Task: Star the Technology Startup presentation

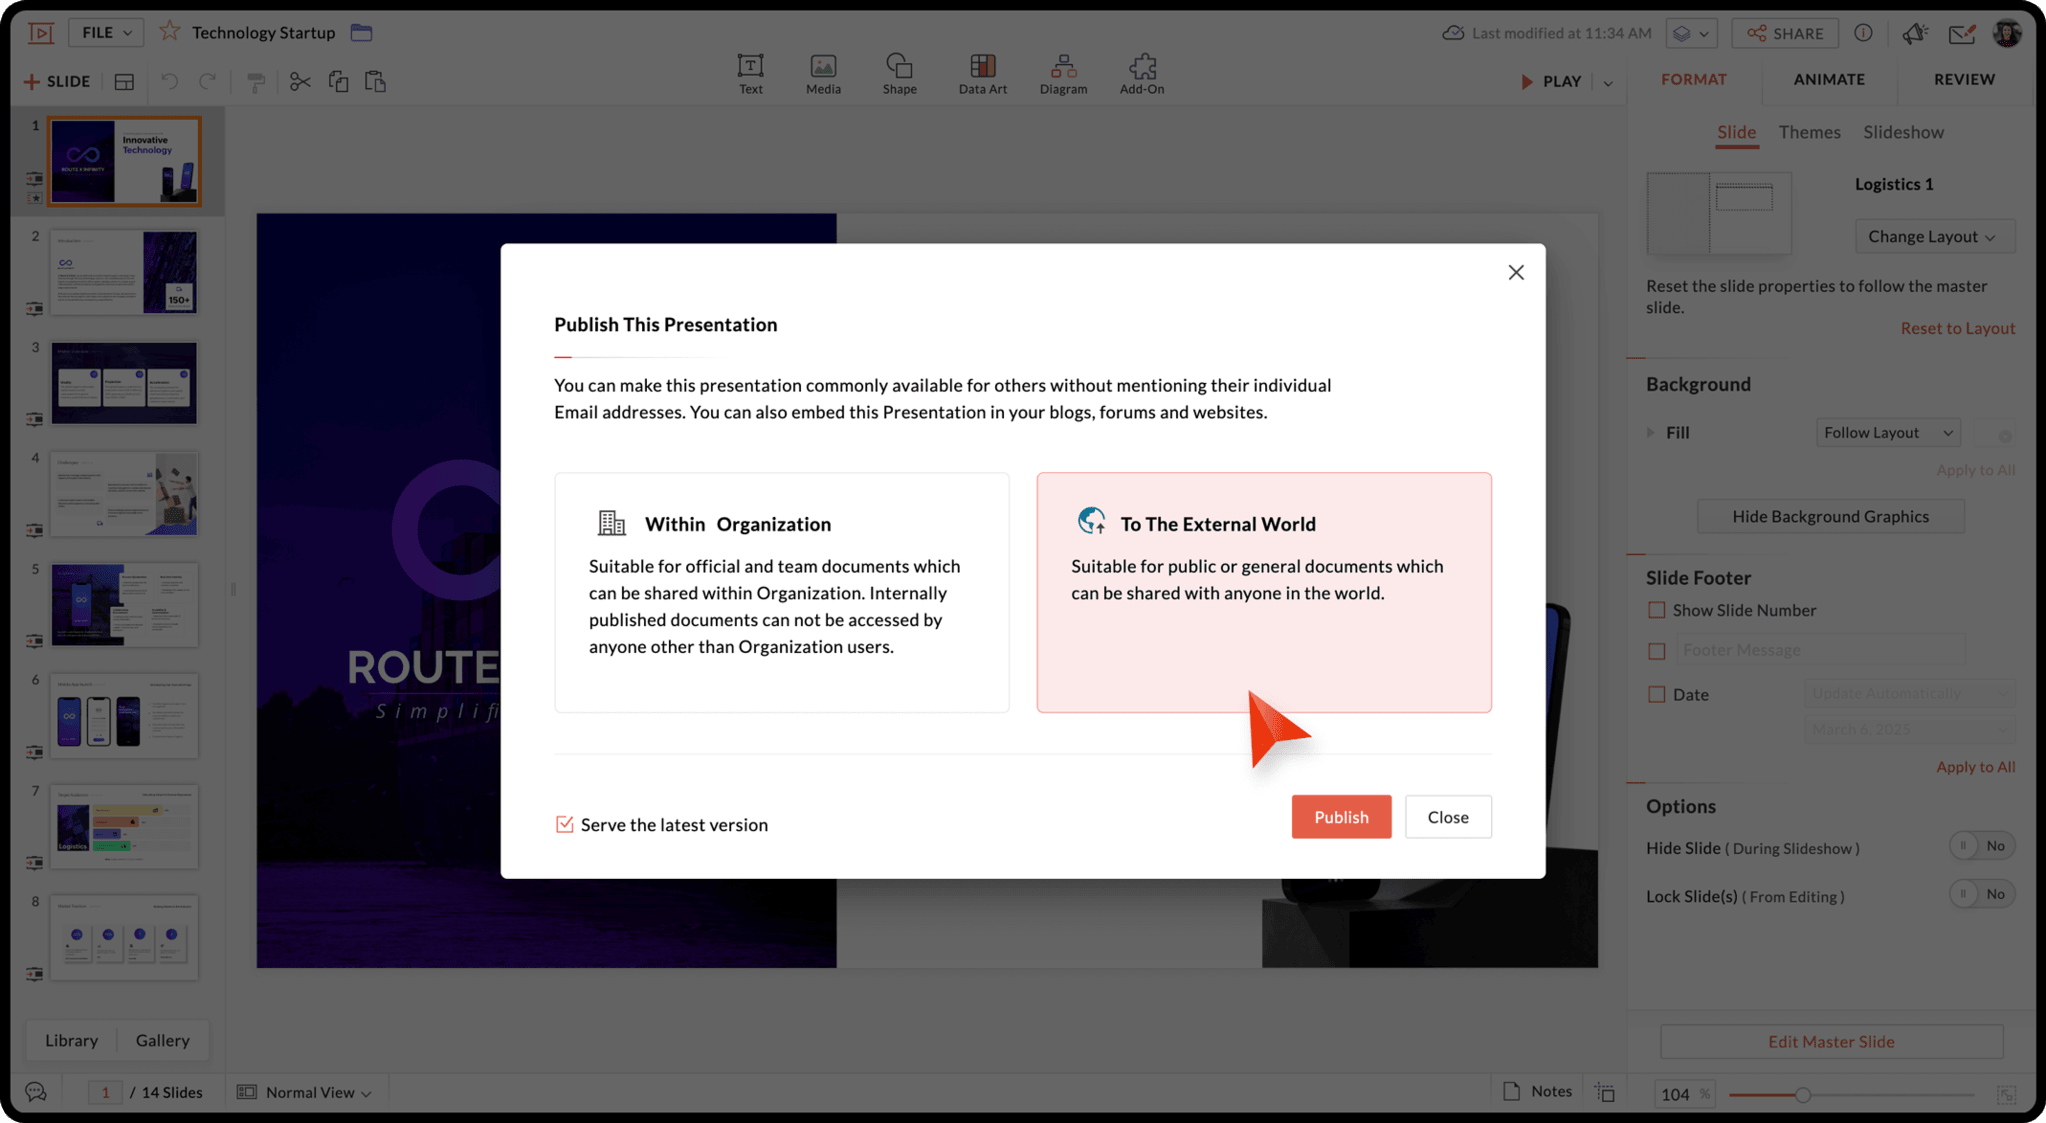Action: pos(170,32)
